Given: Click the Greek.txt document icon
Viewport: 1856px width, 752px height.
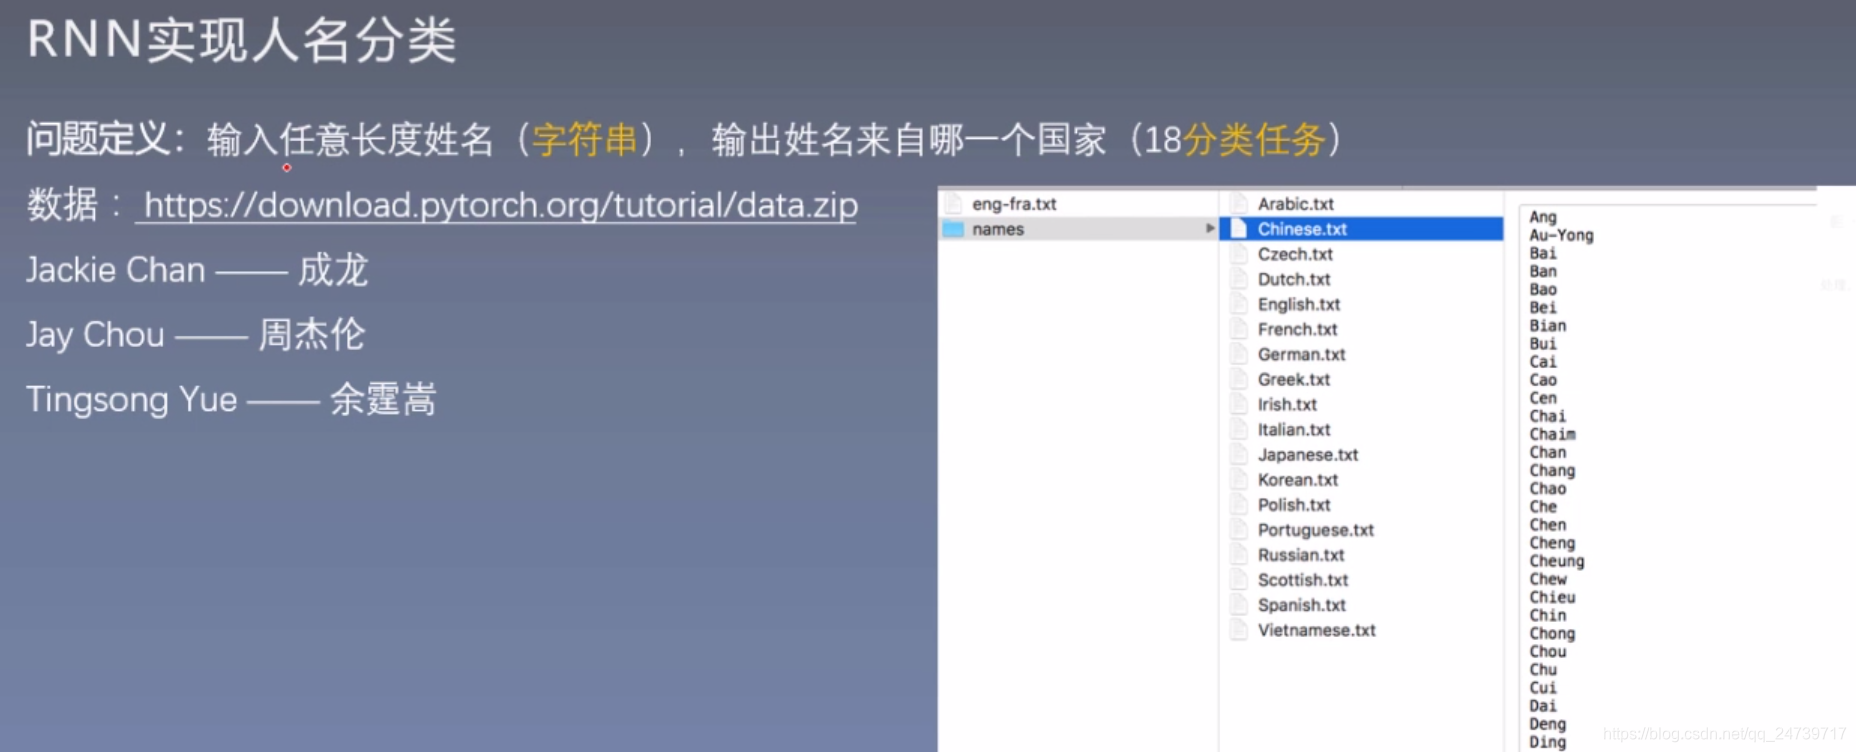Looking at the screenshot, I should [1239, 379].
